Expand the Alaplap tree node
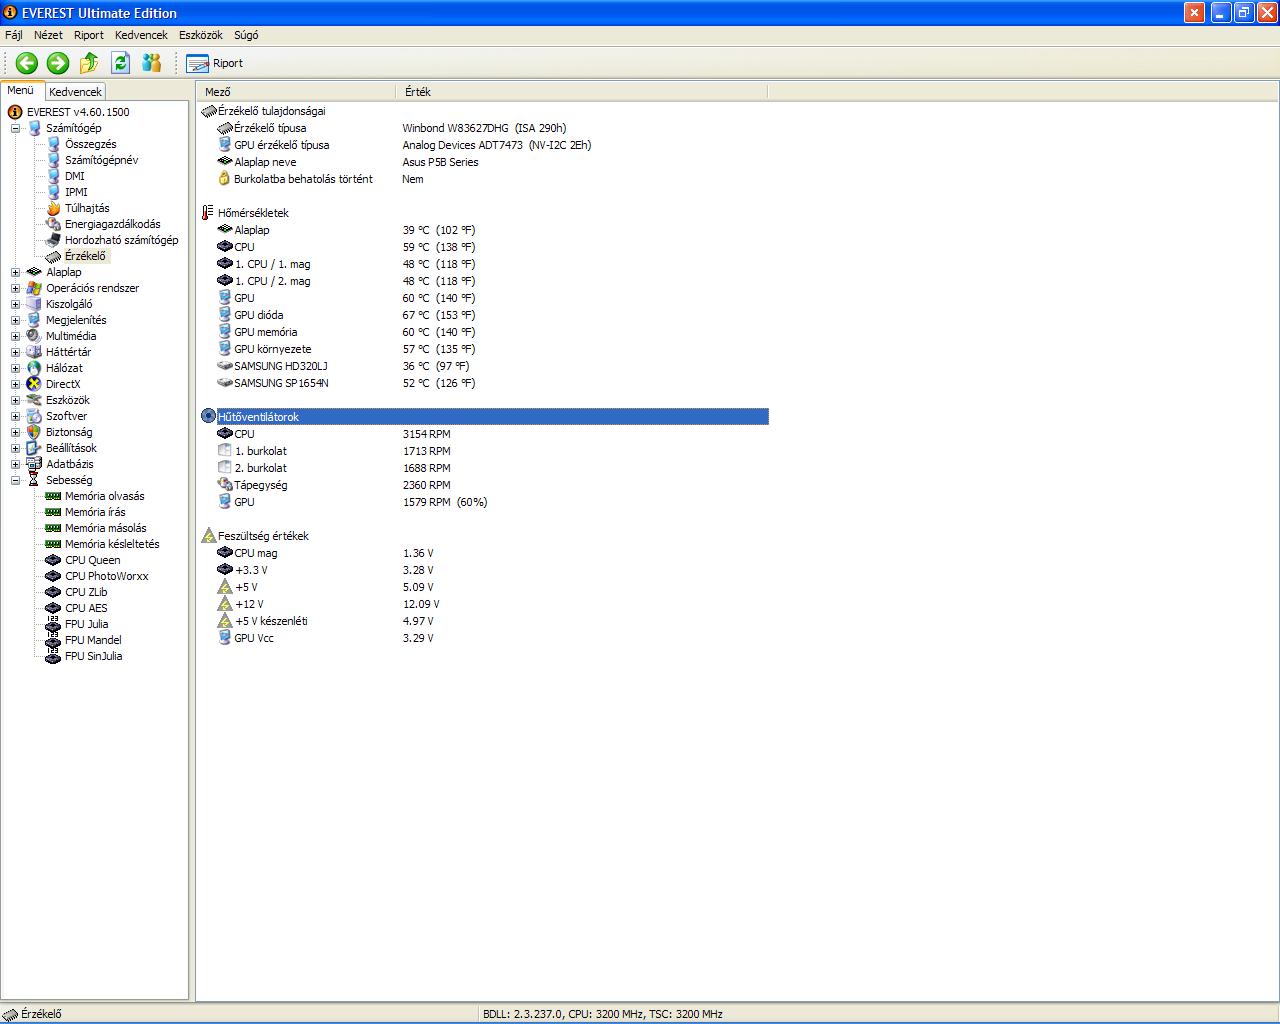Screen dimensions: 1280x1024 point(15,272)
